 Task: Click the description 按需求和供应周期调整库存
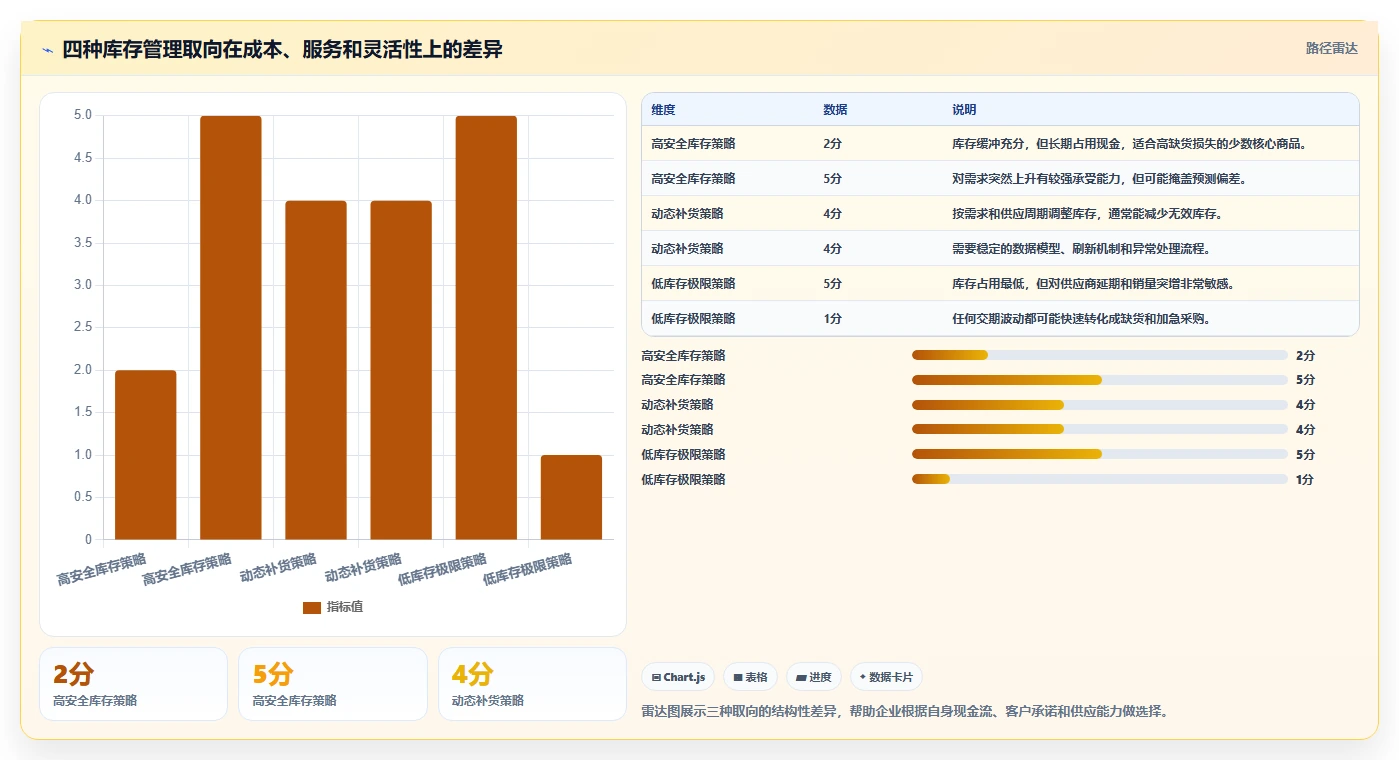pos(1087,214)
